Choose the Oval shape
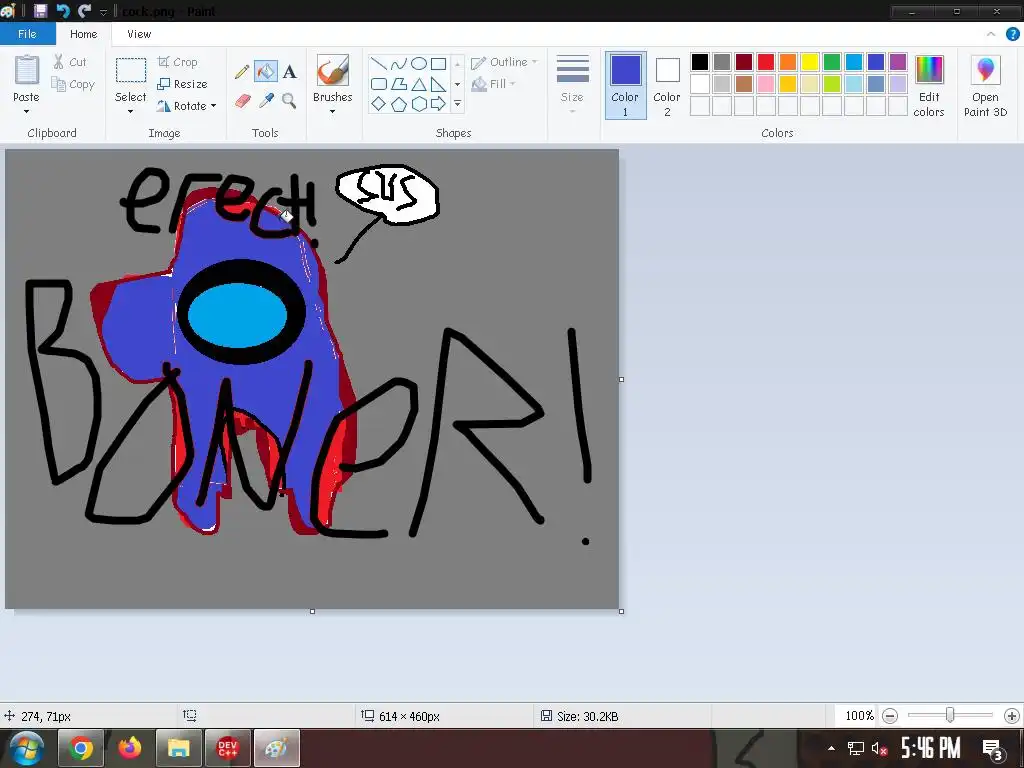The image size is (1024, 768). point(419,63)
